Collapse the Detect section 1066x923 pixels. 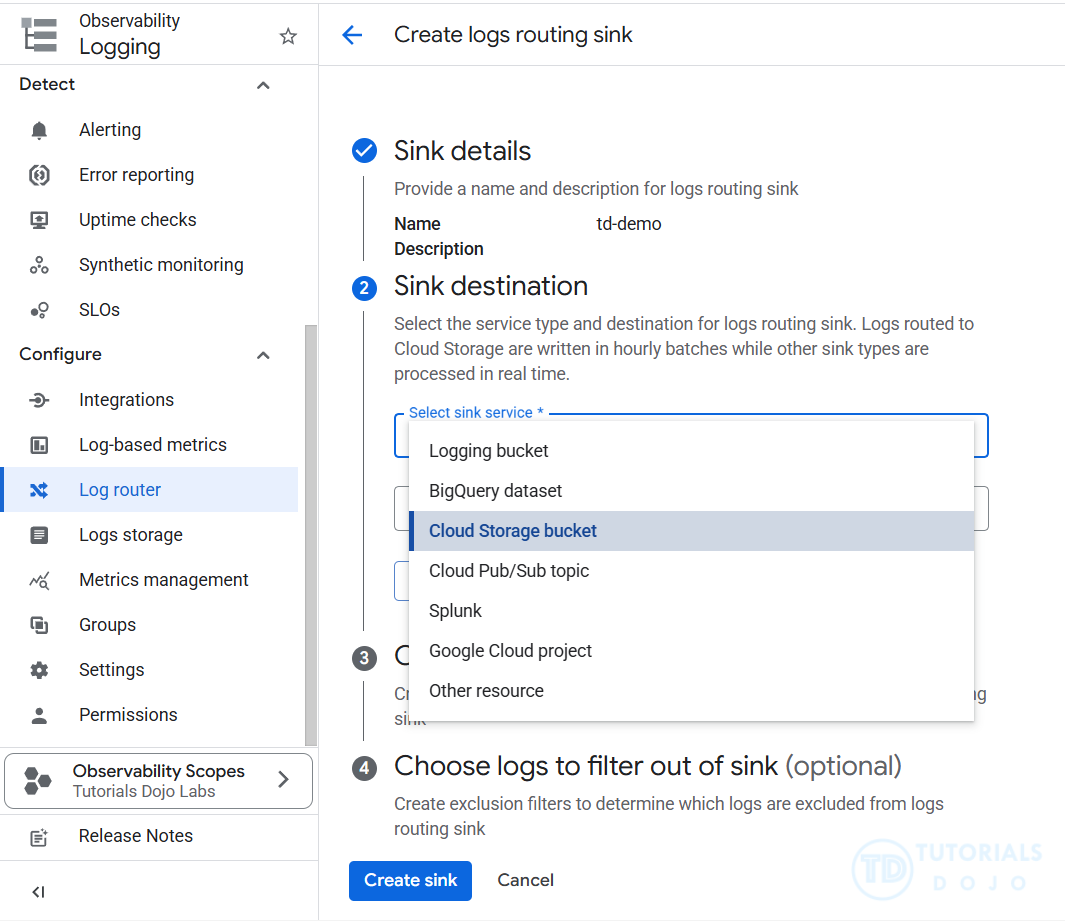point(263,85)
